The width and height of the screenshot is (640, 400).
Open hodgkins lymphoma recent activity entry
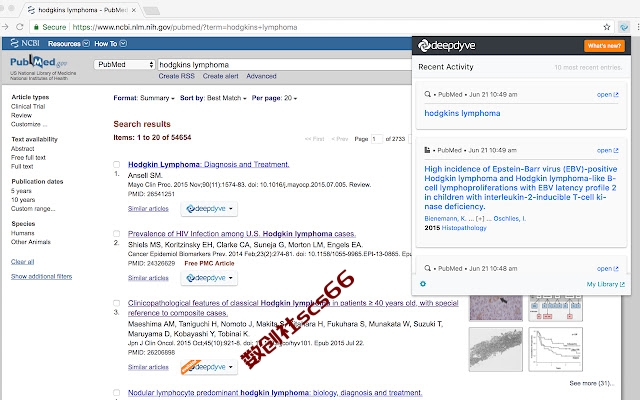pyautogui.click(x=462, y=113)
